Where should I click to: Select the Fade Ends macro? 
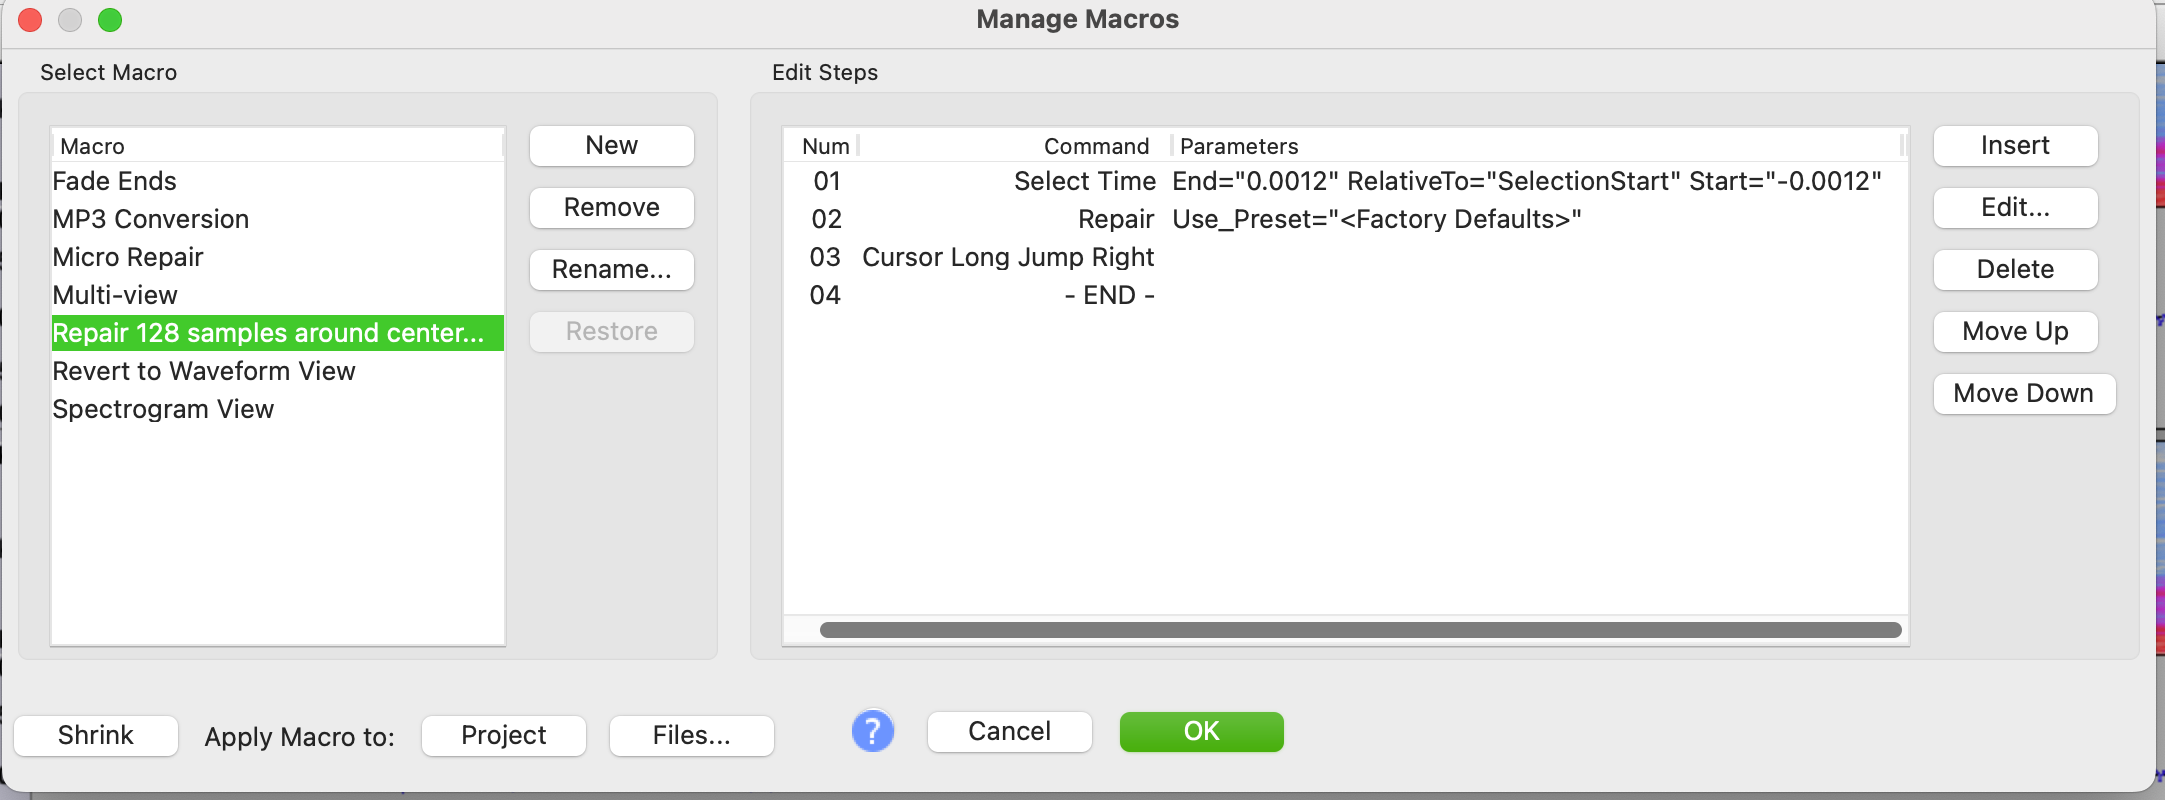click(x=115, y=182)
